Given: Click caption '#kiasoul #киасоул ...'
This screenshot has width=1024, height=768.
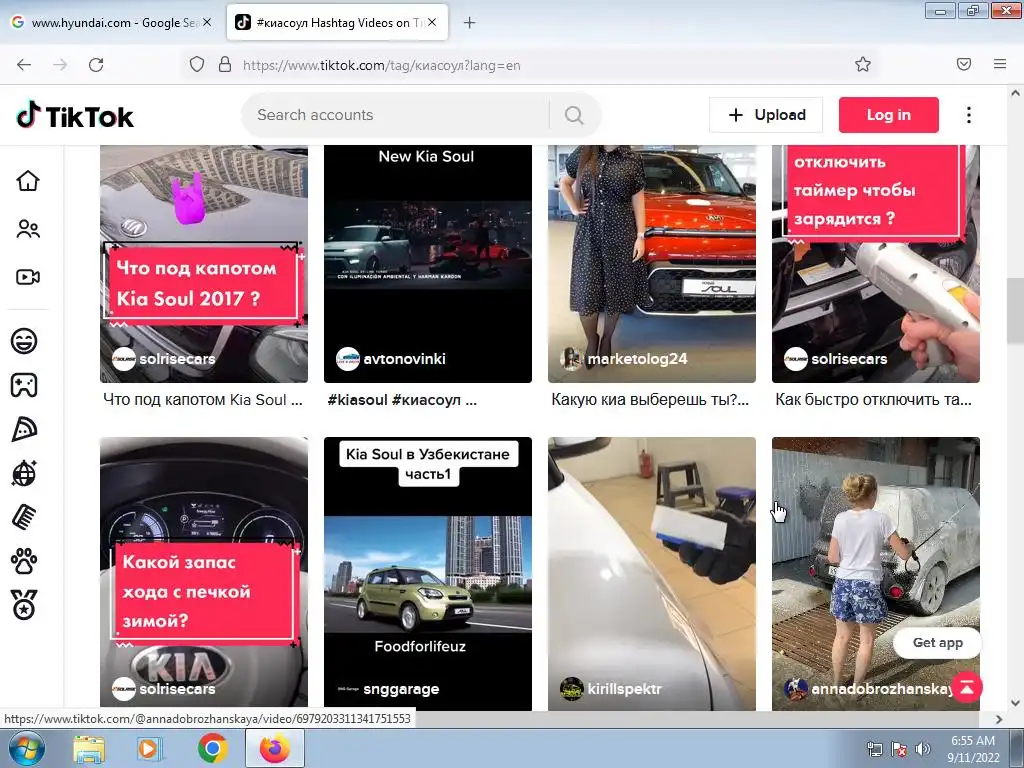Looking at the screenshot, I should click(402, 400).
